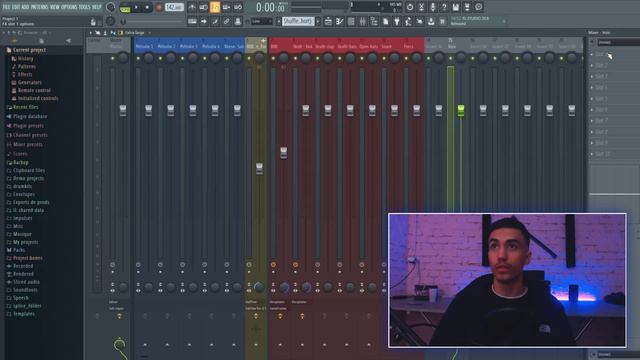Viewport: 640px width, 360px height.
Task: Mute the Melodie 4 track LED
Action: point(204,58)
